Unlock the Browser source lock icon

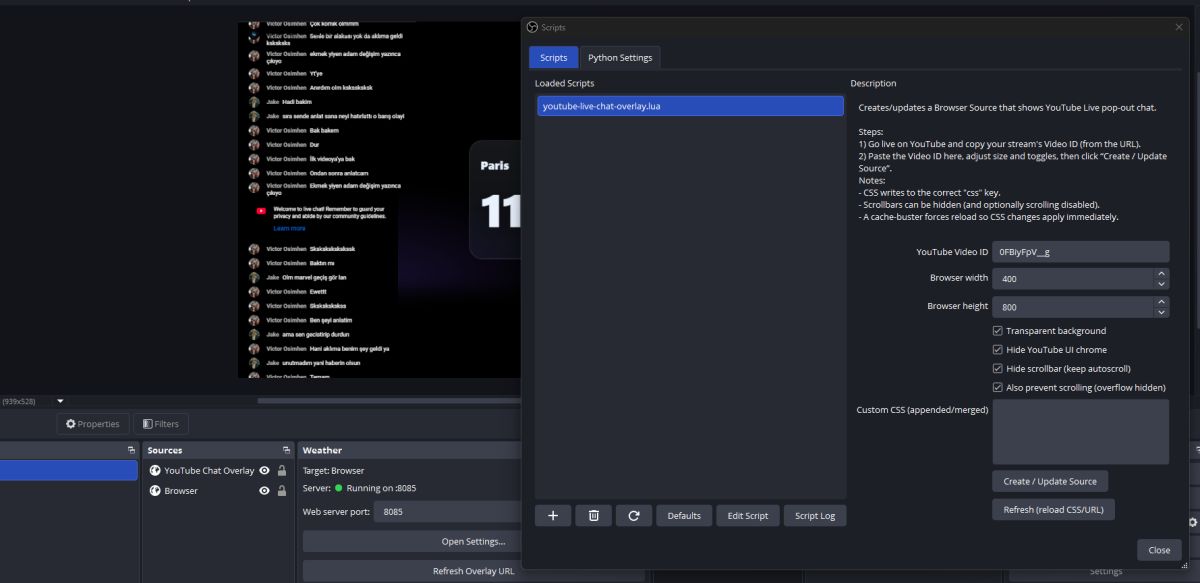pos(281,490)
